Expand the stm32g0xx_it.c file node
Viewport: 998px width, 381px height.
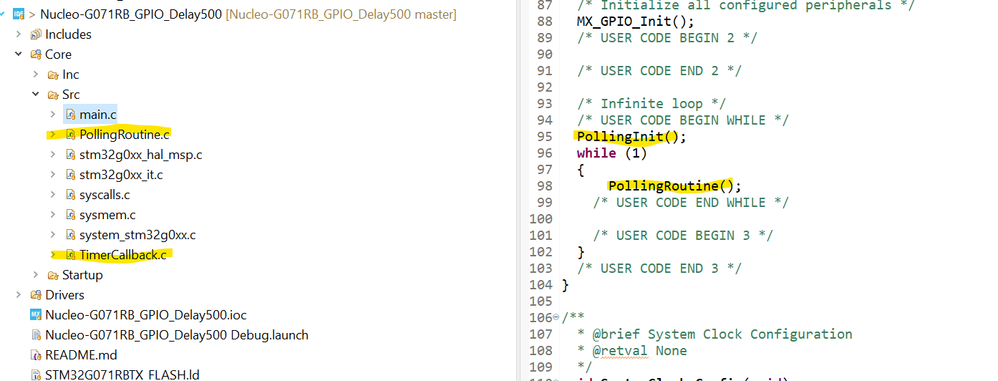(x=53, y=175)
